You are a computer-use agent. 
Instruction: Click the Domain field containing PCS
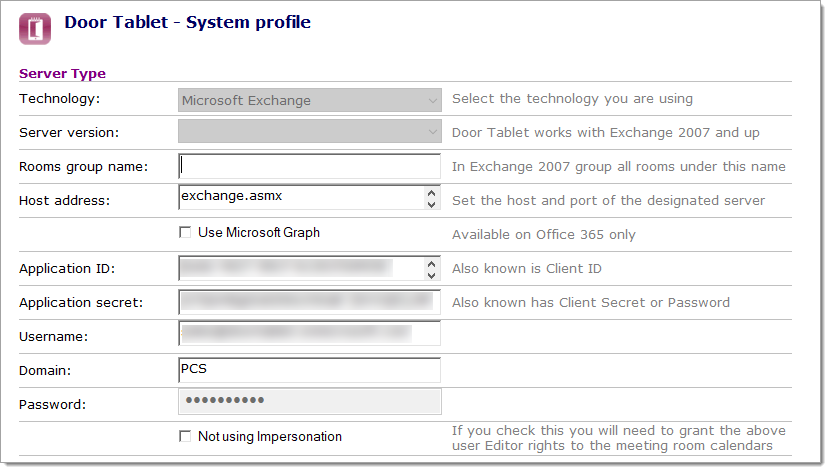click(310, 370)
